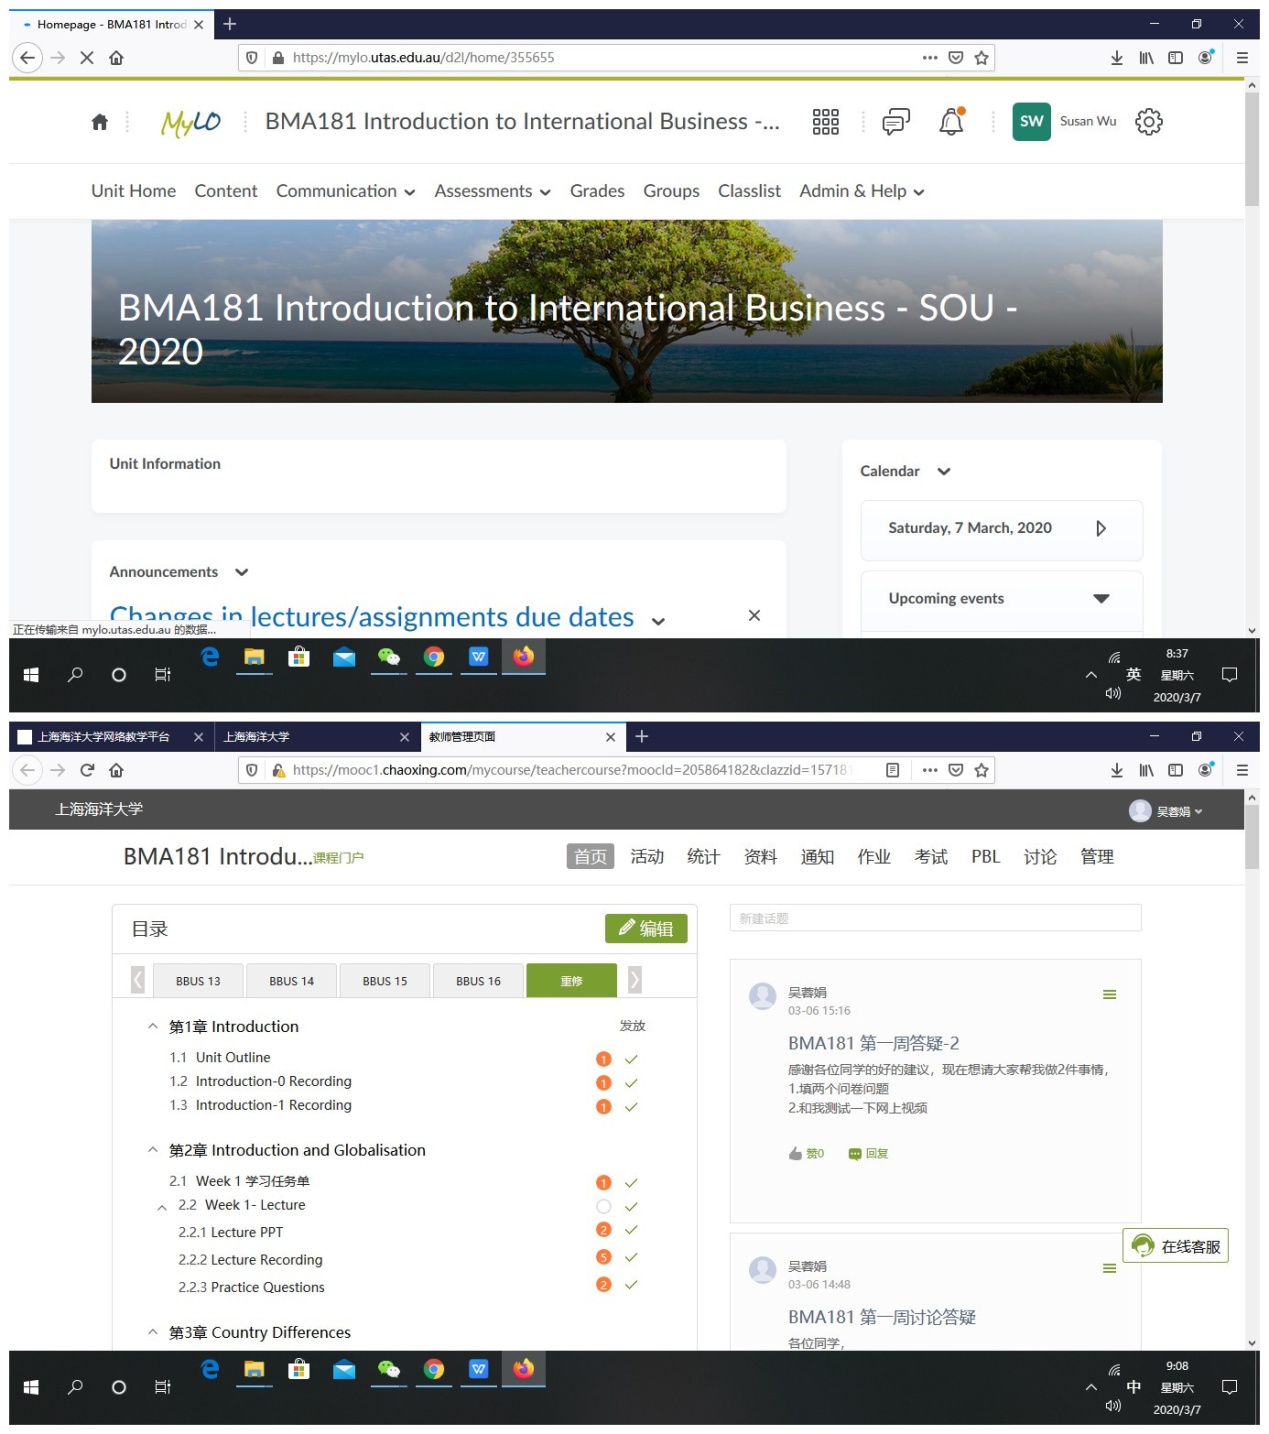Viewport: 1269px width, 1434px height.
Task: Open the MyLO message alerts chat icon
Action: (x=895, y=122)
